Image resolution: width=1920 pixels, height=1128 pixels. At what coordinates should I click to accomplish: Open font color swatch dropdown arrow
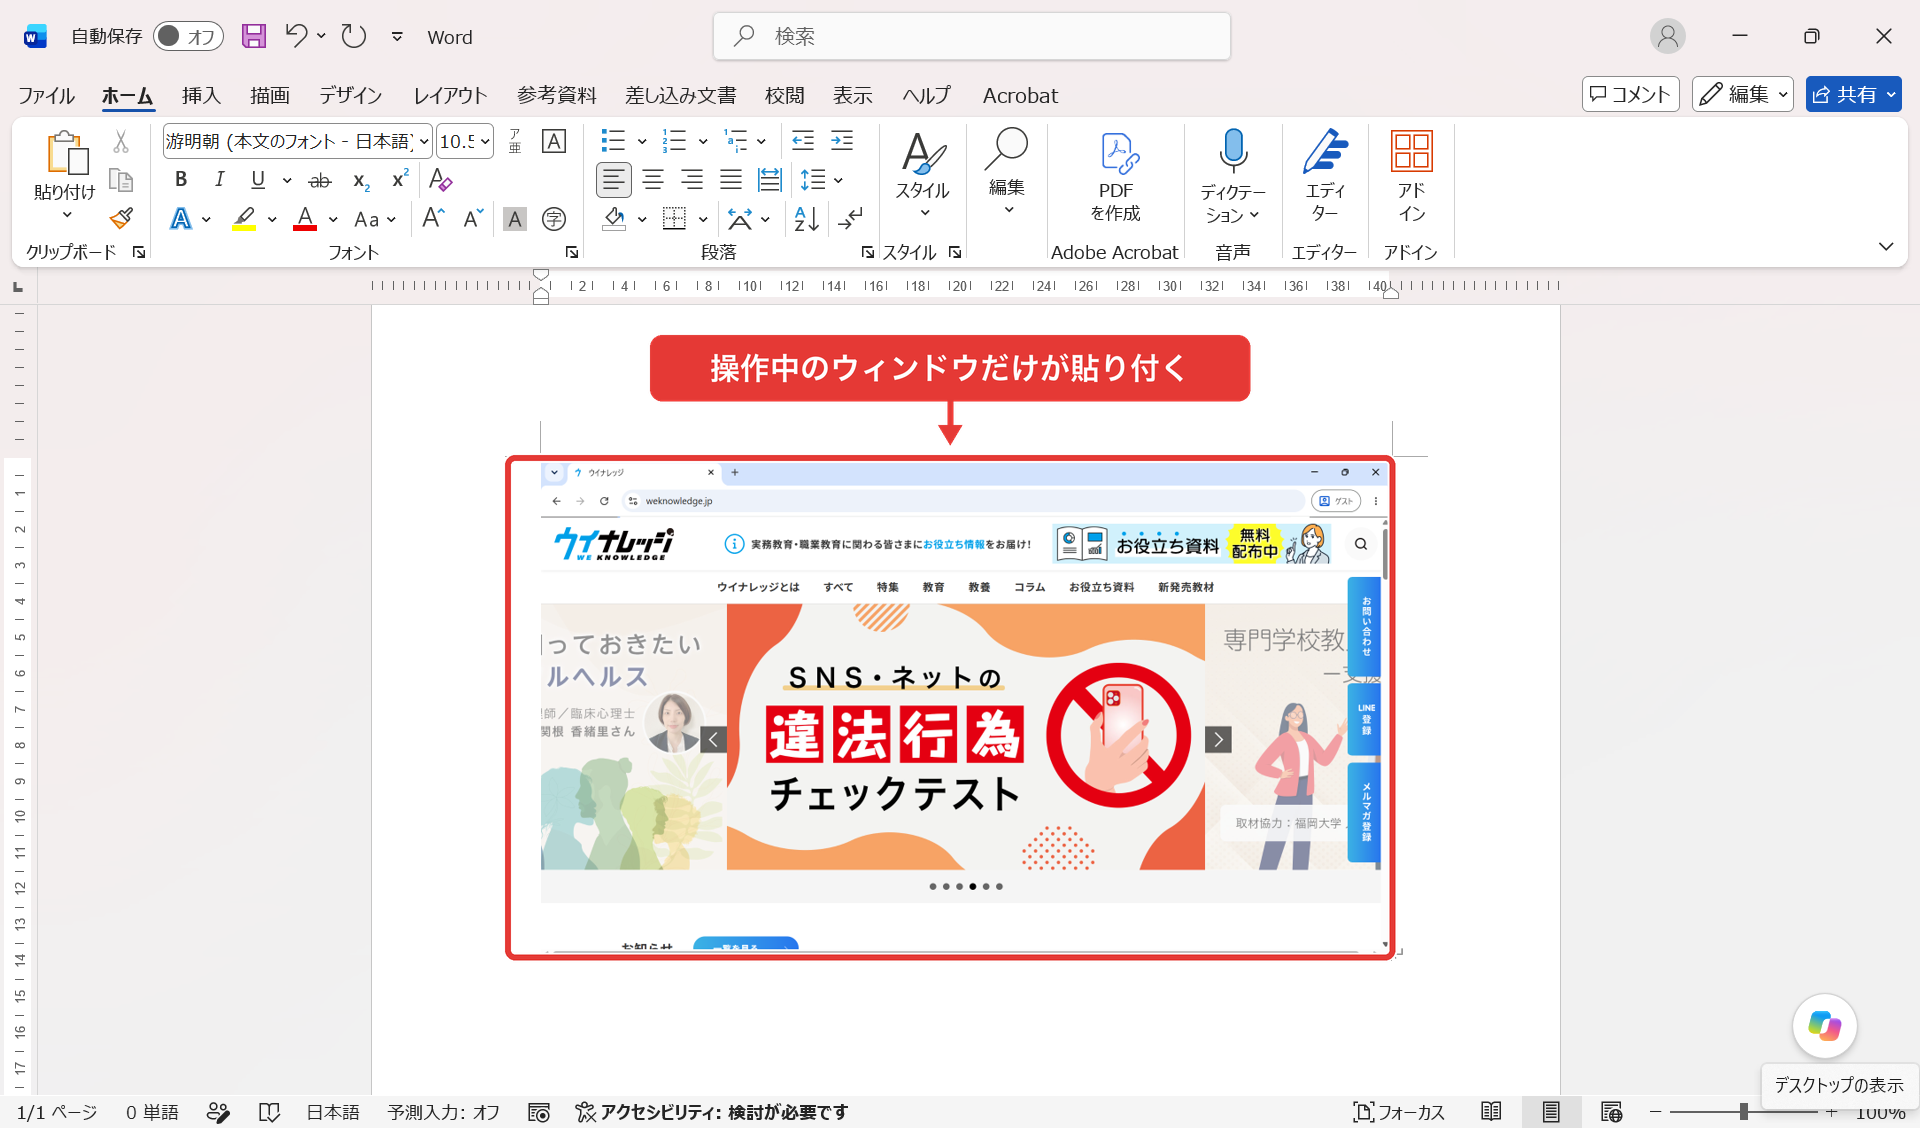[x=333, y=219]
